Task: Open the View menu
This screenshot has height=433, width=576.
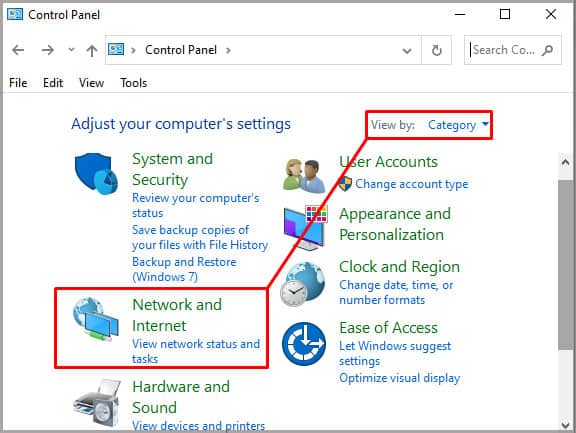Action: click(91, 83)
